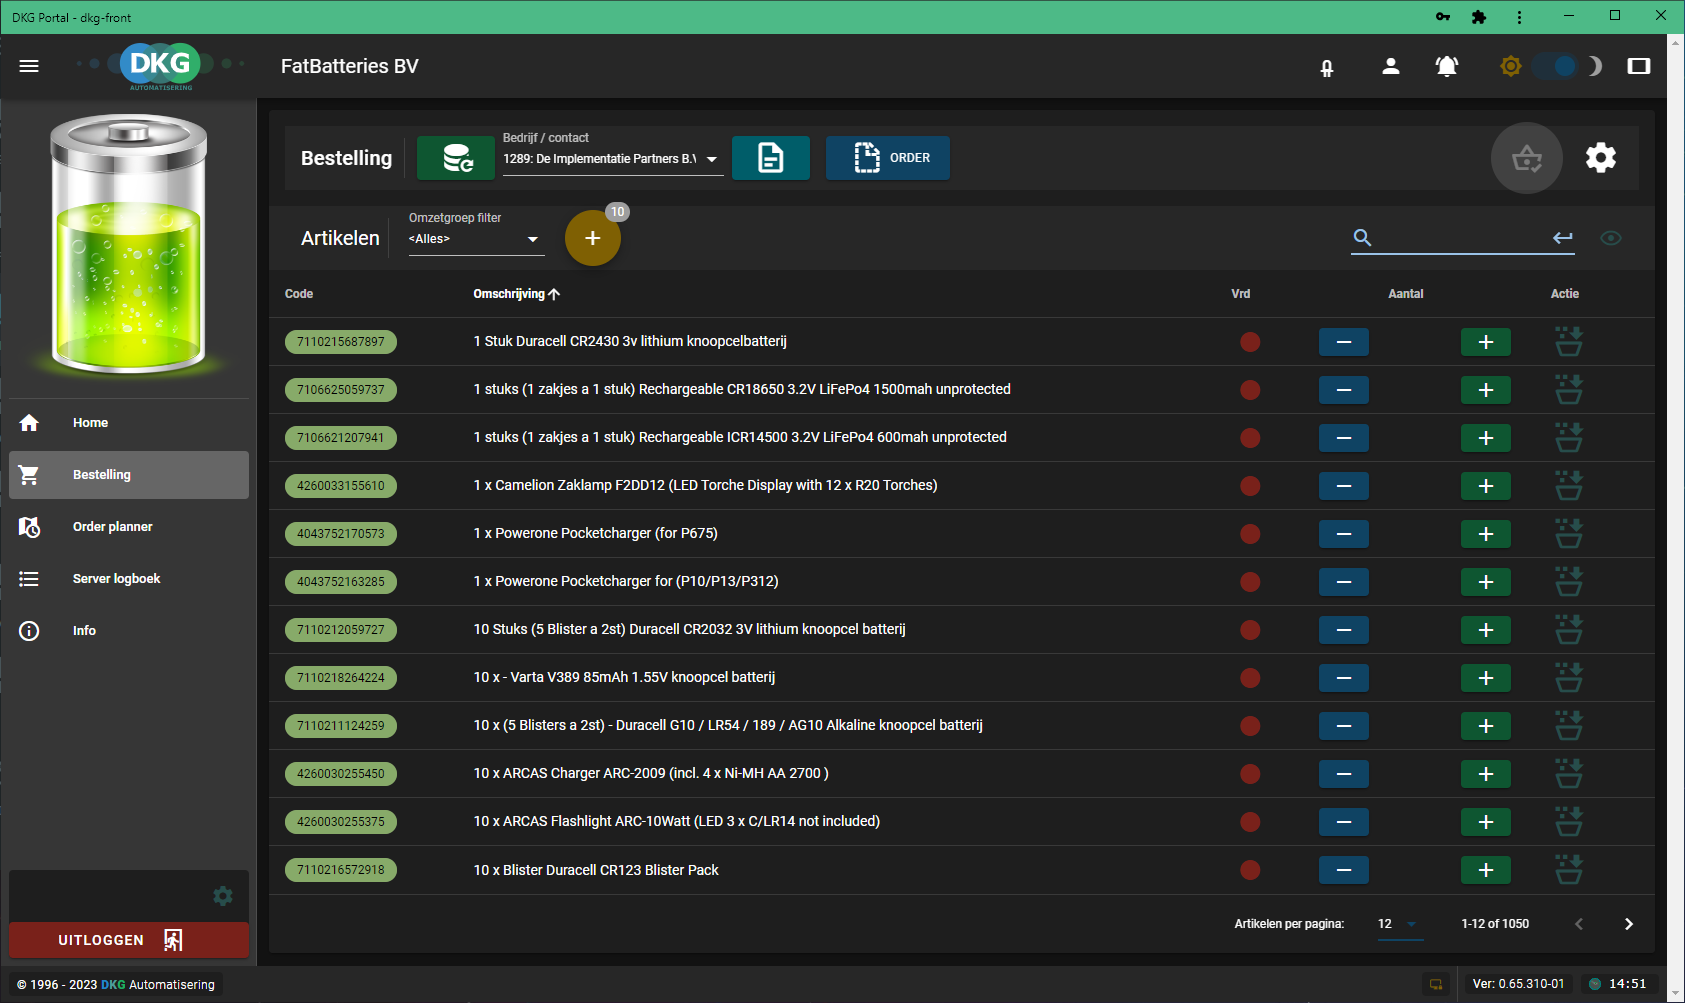
Task: Add Duracell G10 / LR54 to basket
Action: tap(1568, 726)
